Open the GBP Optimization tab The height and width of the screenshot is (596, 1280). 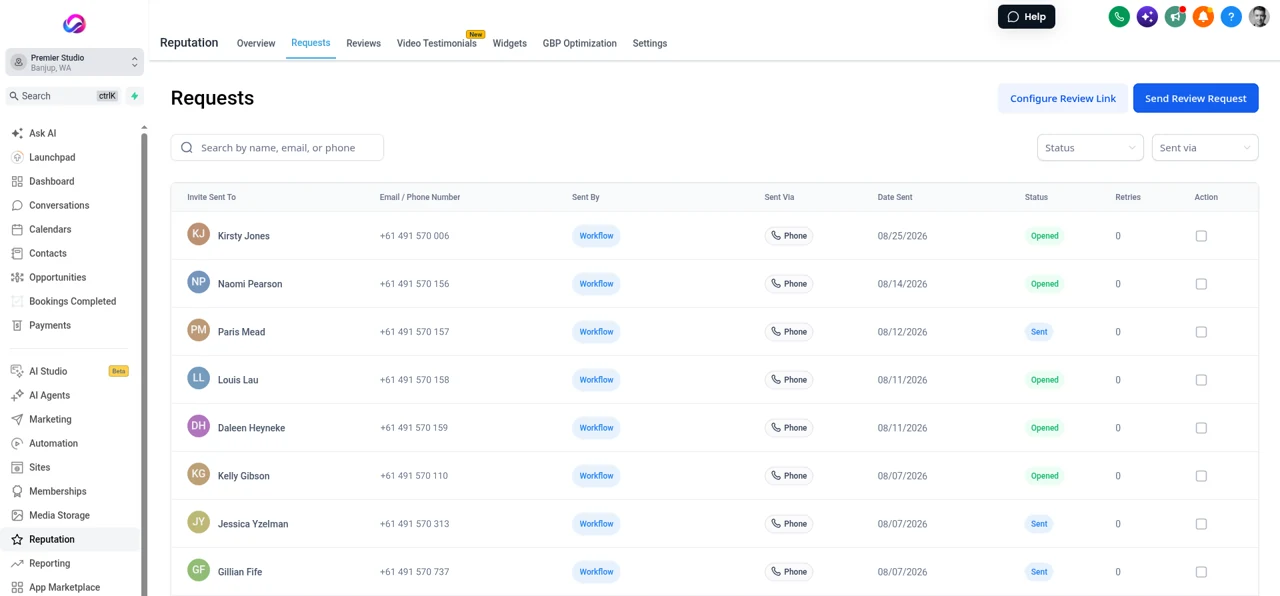coord(580,43)
